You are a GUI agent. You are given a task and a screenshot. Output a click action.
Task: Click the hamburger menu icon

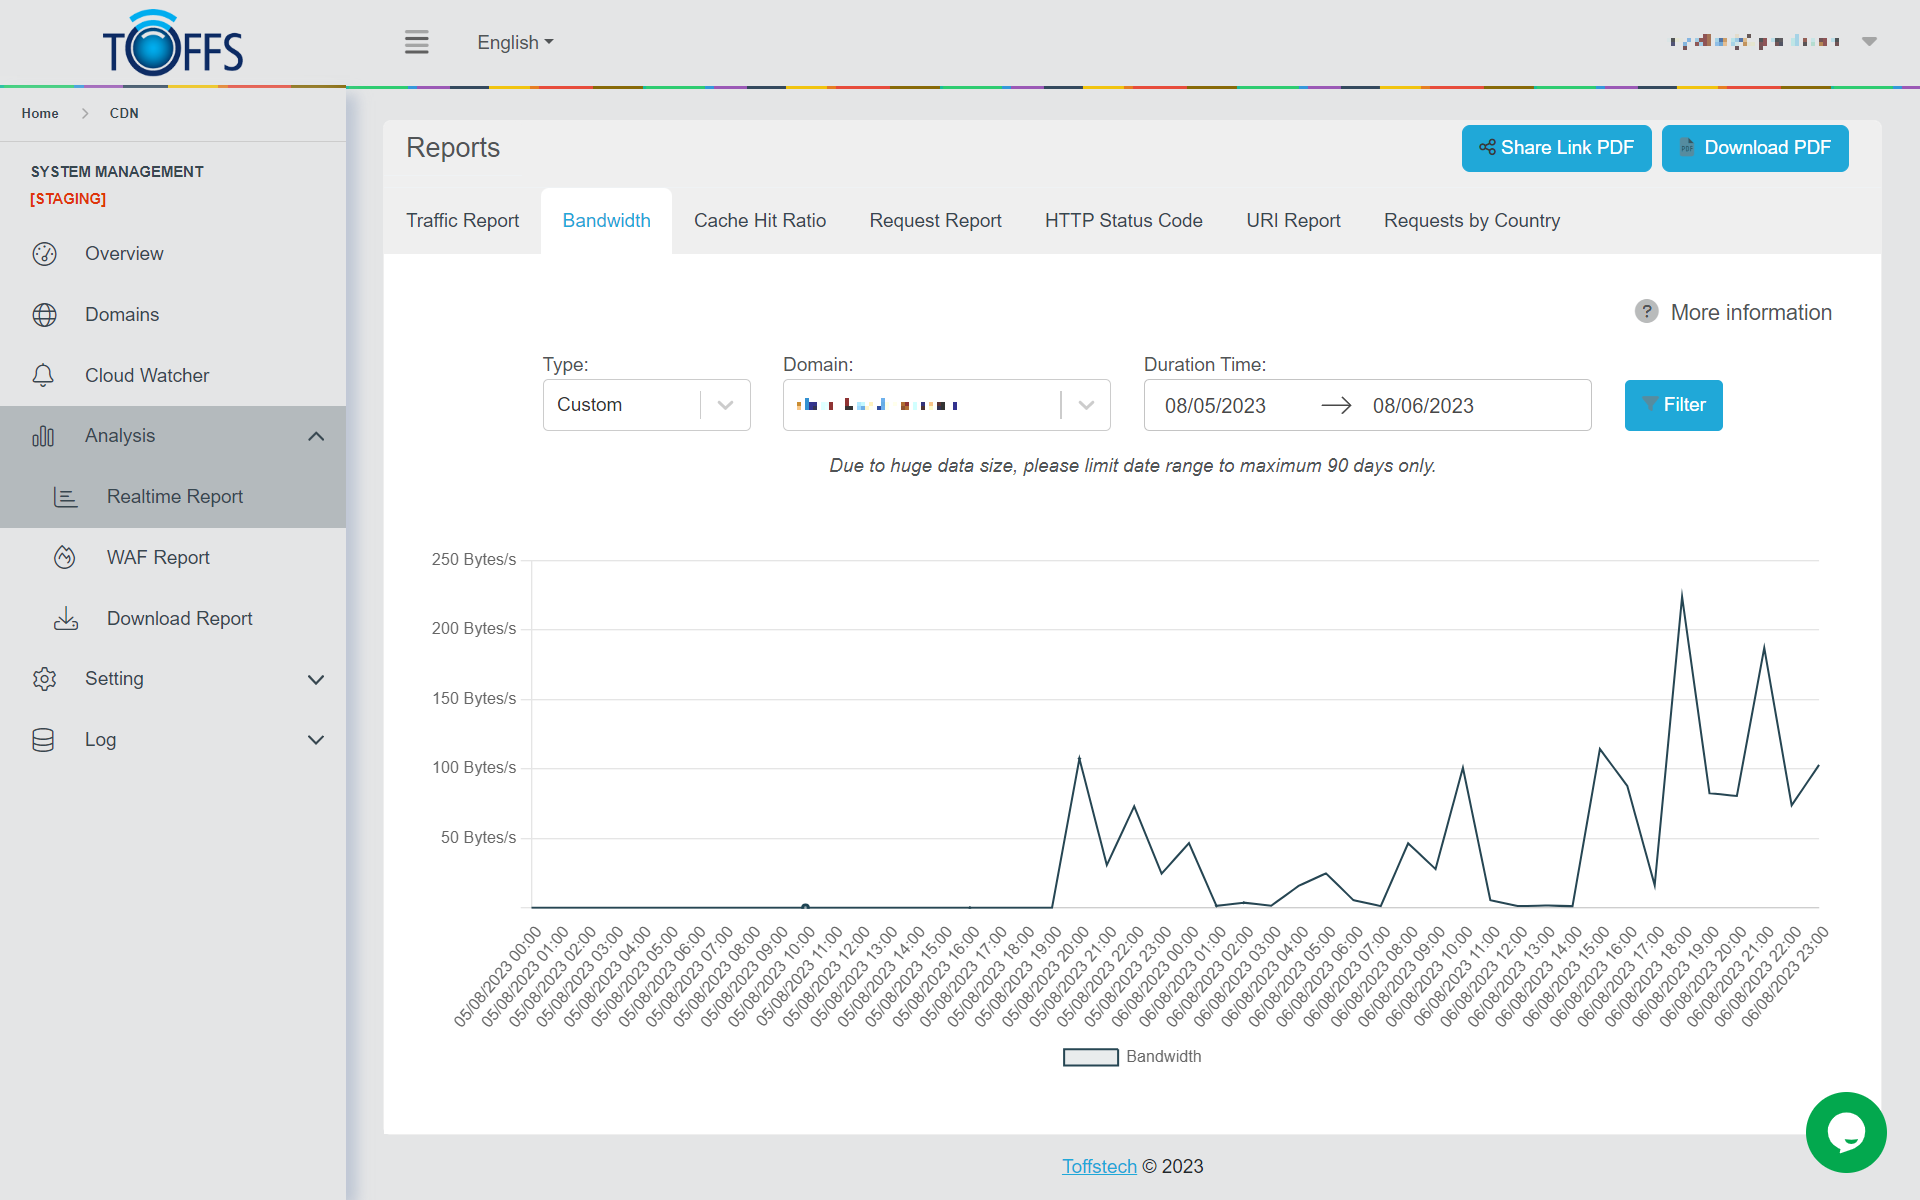coord(417,42)
